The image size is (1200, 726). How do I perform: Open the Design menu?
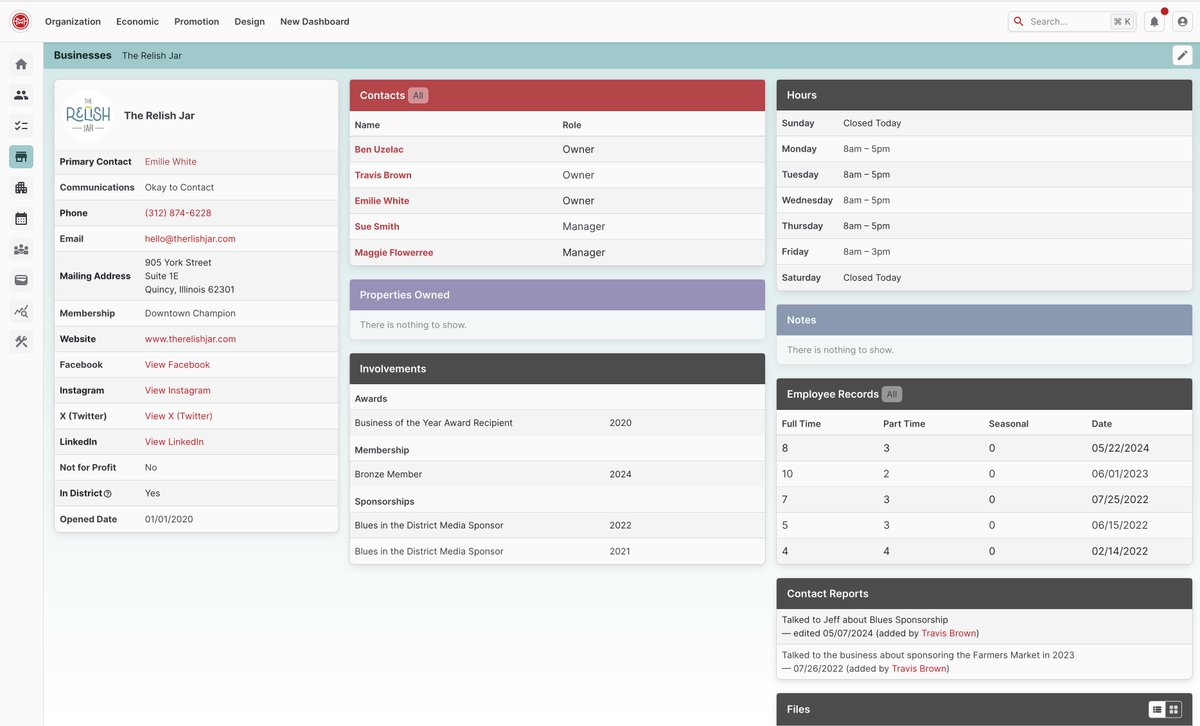point(250,21)
